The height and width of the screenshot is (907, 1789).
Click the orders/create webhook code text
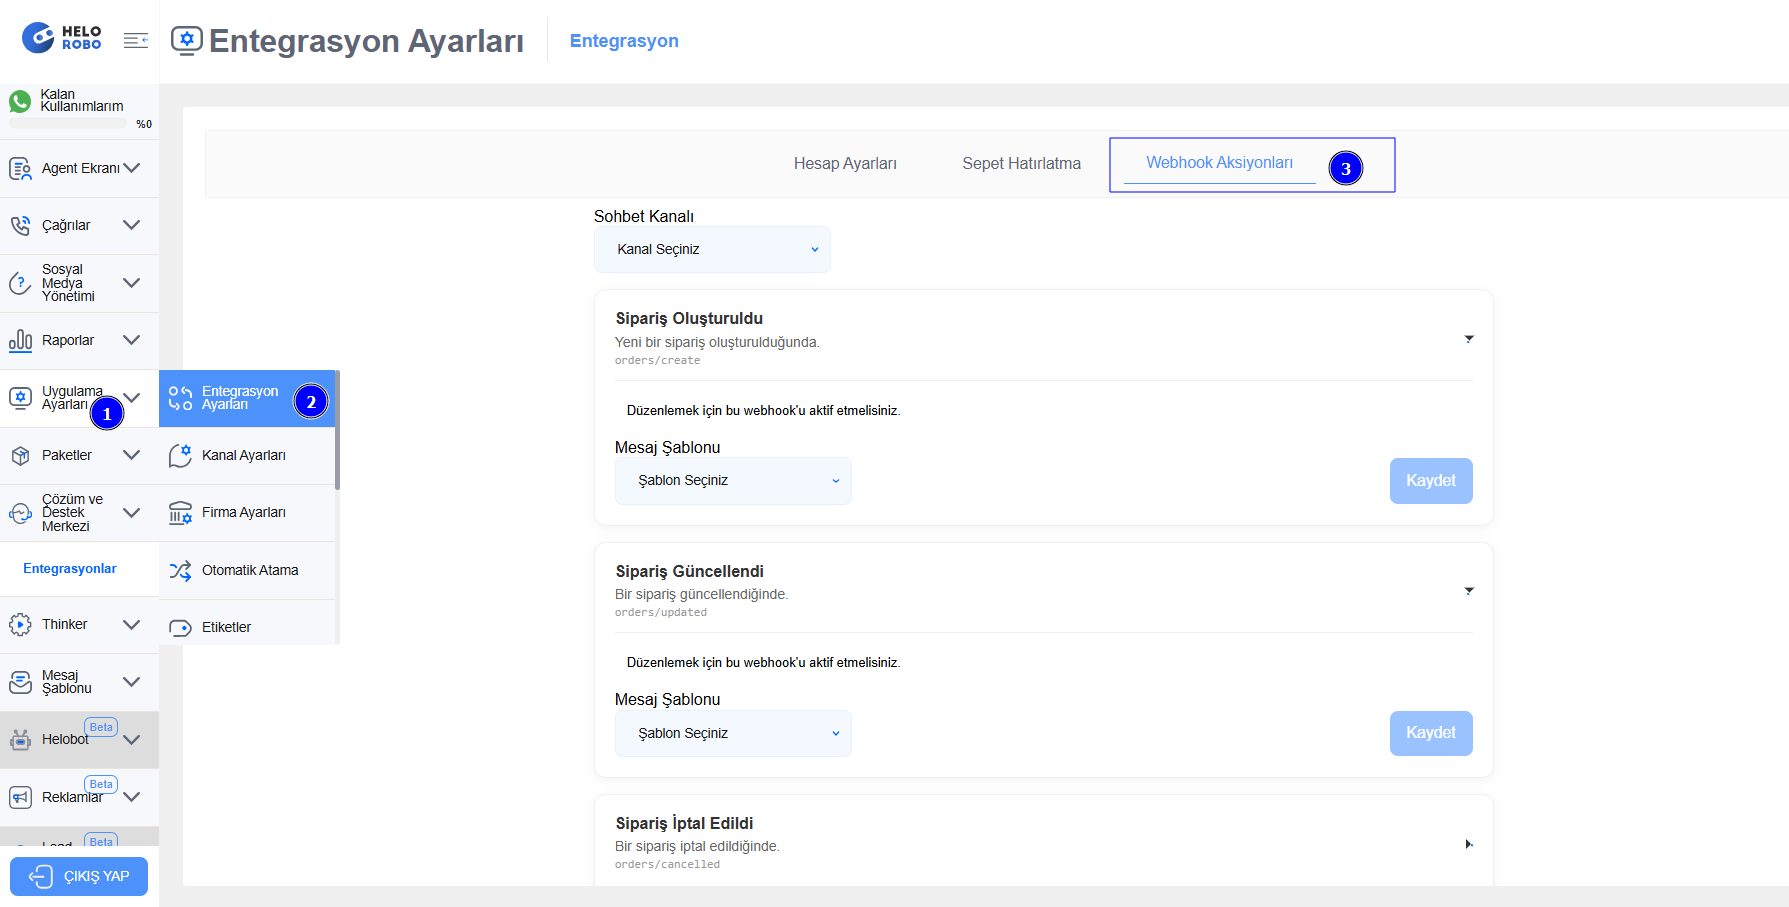[x=657, y=361]
